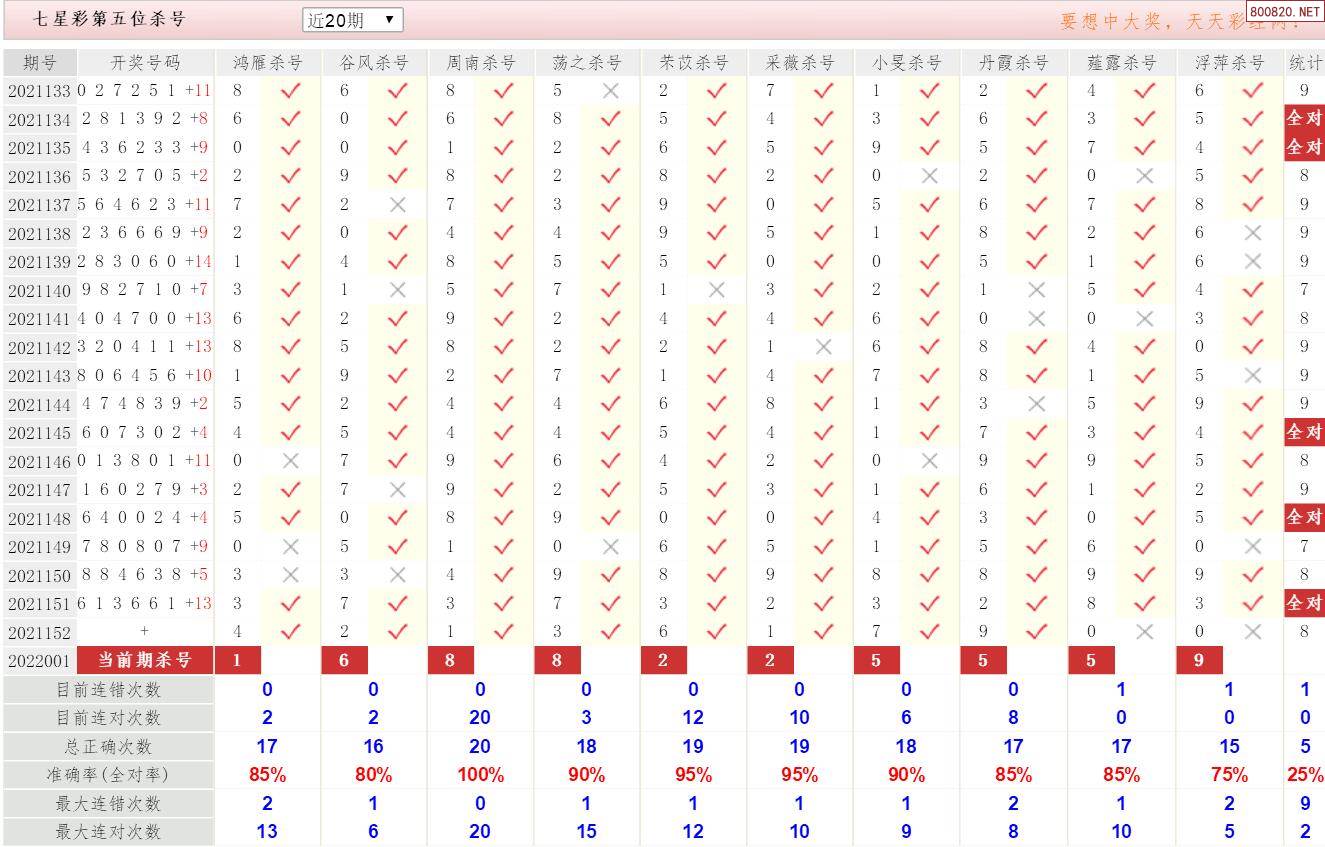Click the X mark for 谷风杀号 in row 2021140
Screen dimensions: 1325x847
point(397,290)
